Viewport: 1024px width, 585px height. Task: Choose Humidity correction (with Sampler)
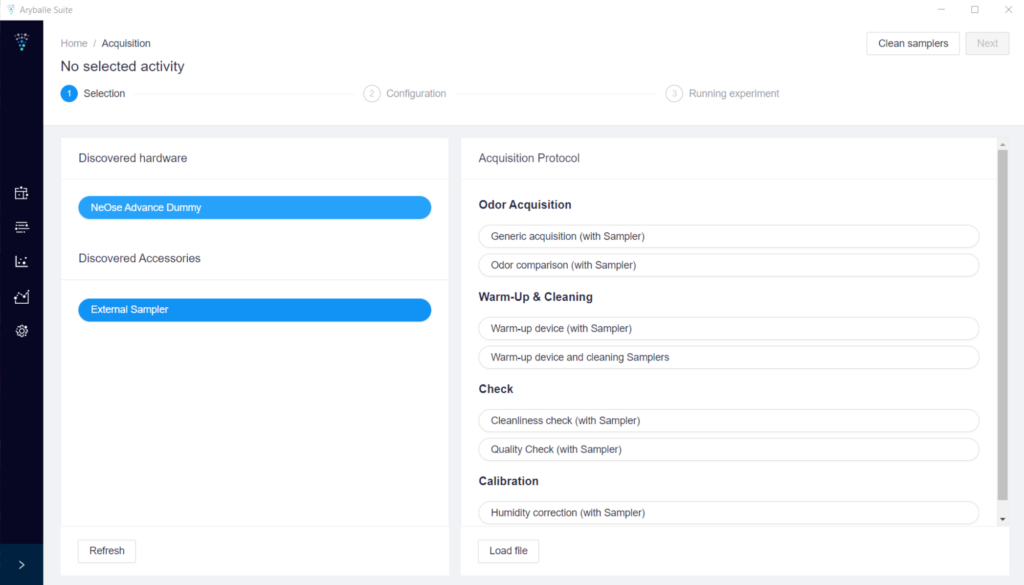(729, 513)
